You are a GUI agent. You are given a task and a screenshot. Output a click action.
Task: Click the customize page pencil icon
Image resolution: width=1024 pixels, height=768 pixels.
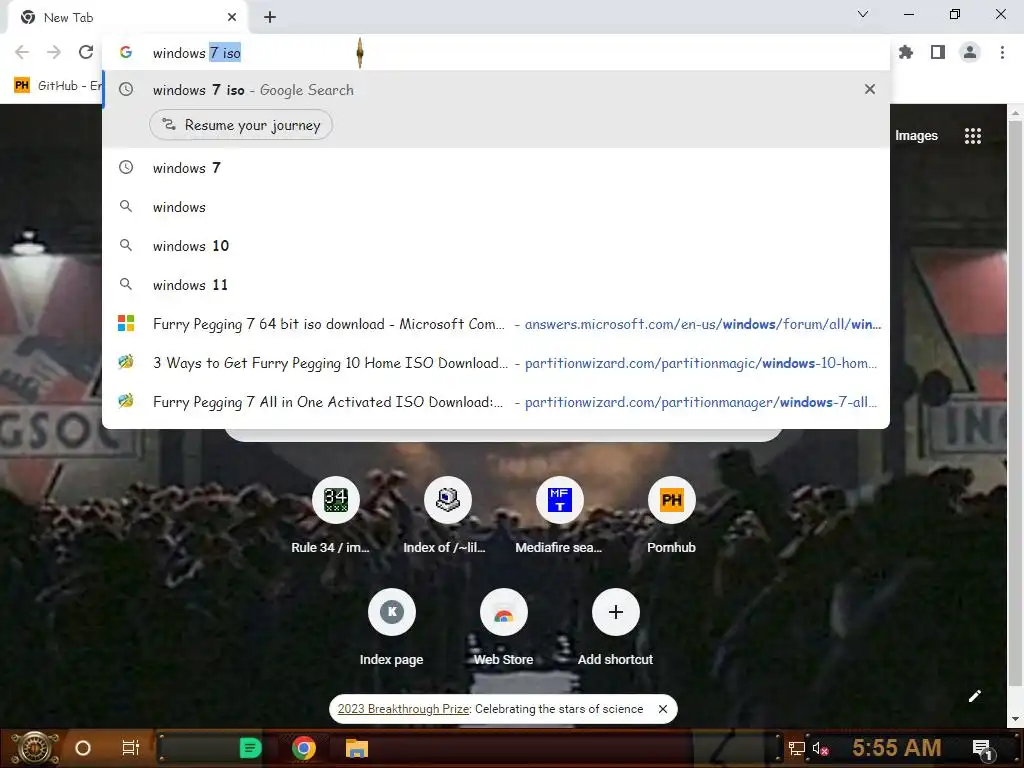pos(974,696)
